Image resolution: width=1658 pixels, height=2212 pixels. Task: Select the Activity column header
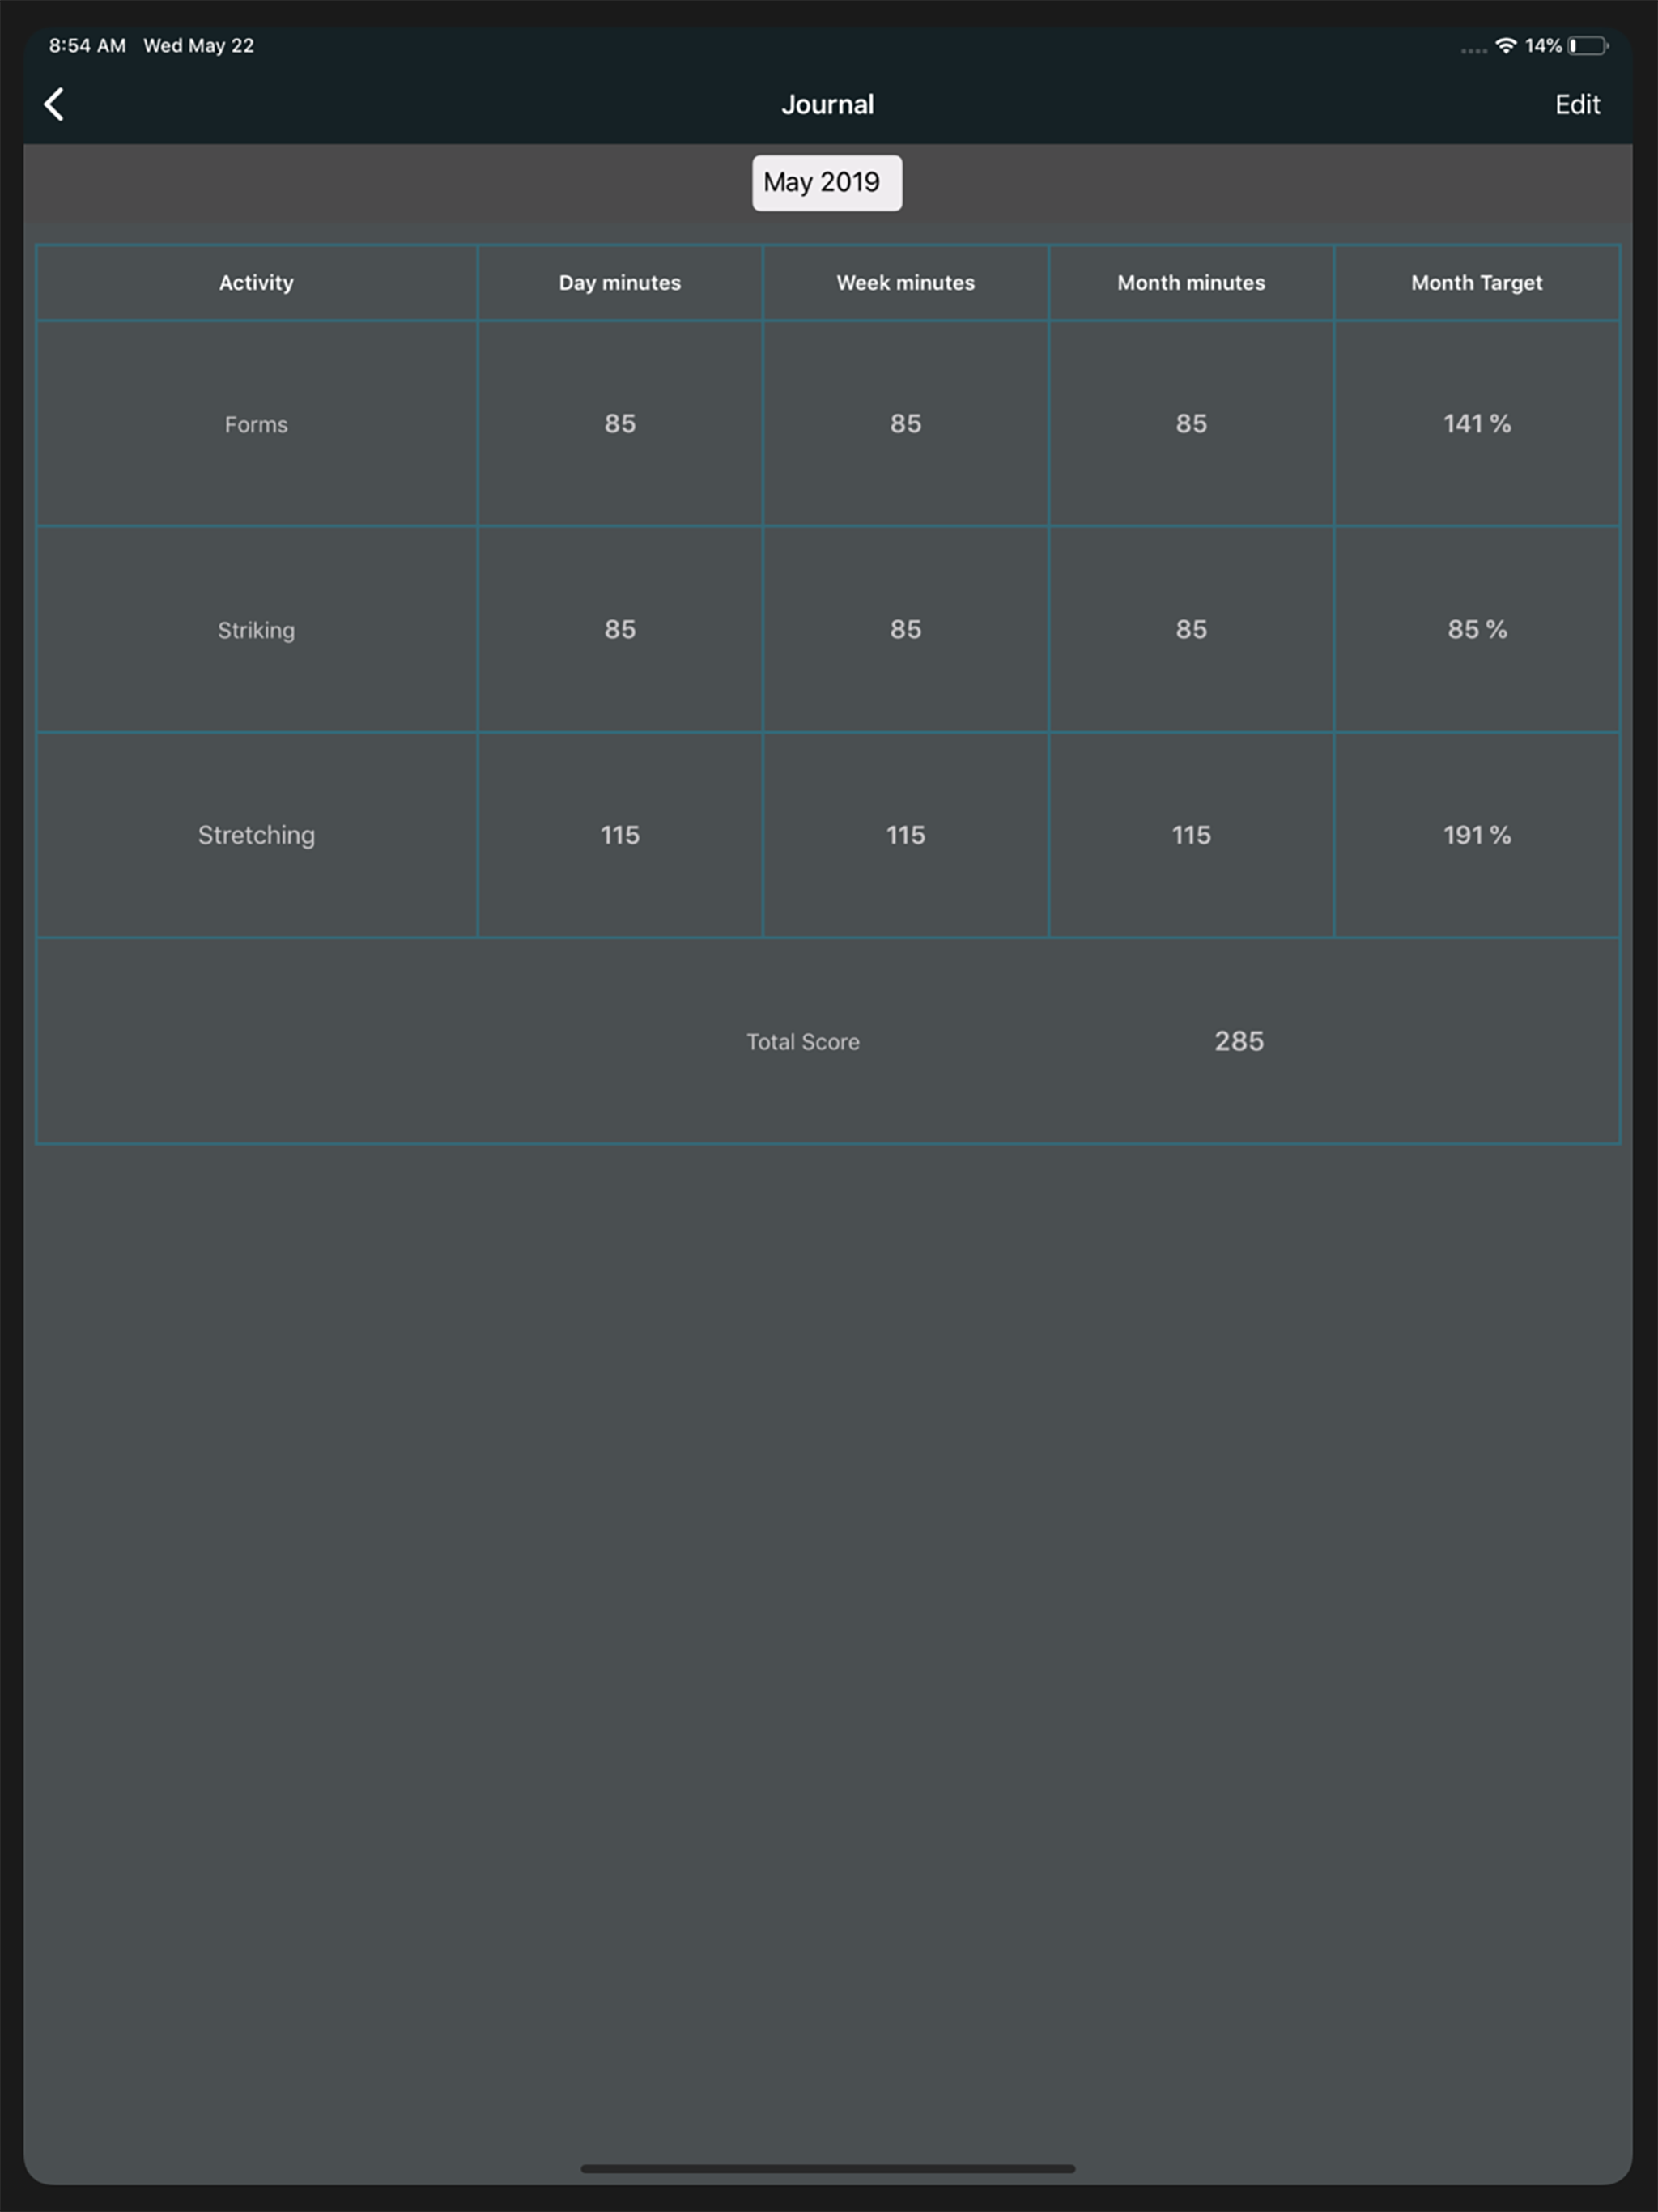256,283
